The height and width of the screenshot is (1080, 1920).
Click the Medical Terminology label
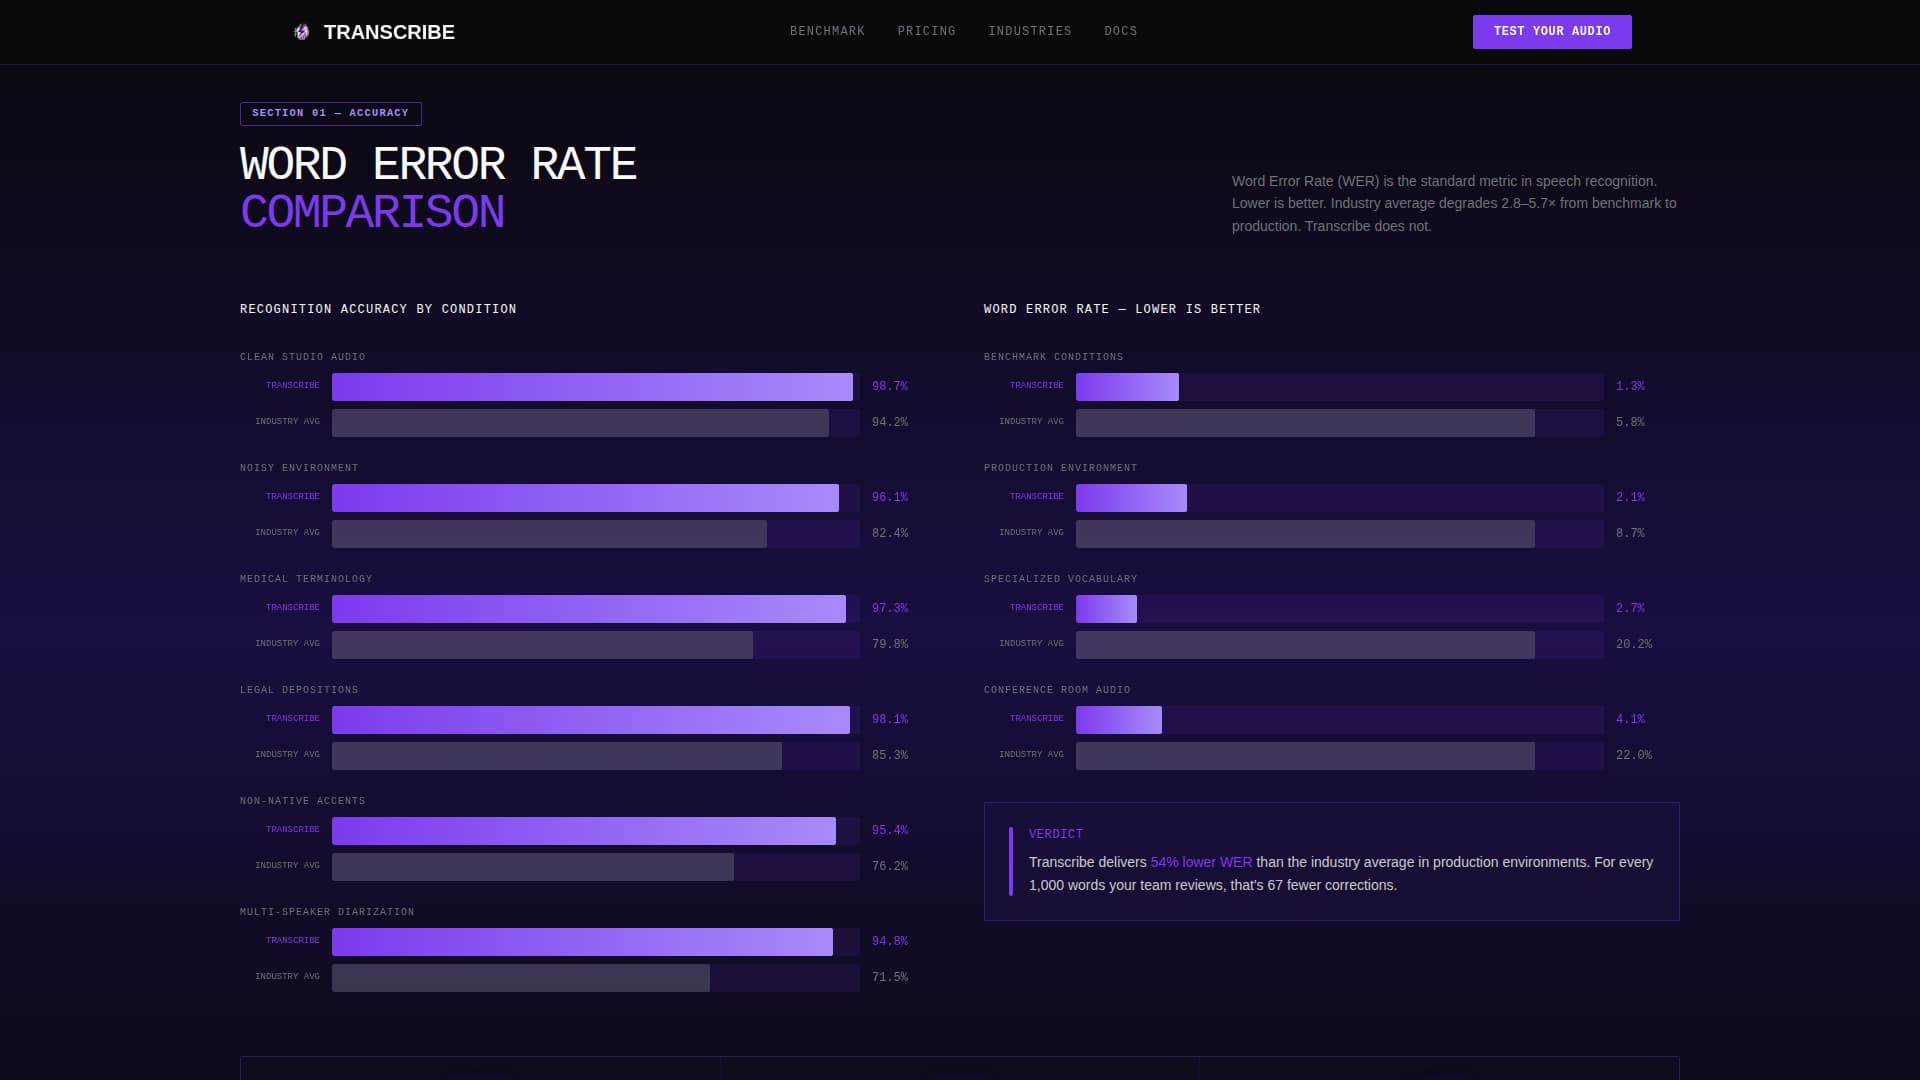point(305,579)
